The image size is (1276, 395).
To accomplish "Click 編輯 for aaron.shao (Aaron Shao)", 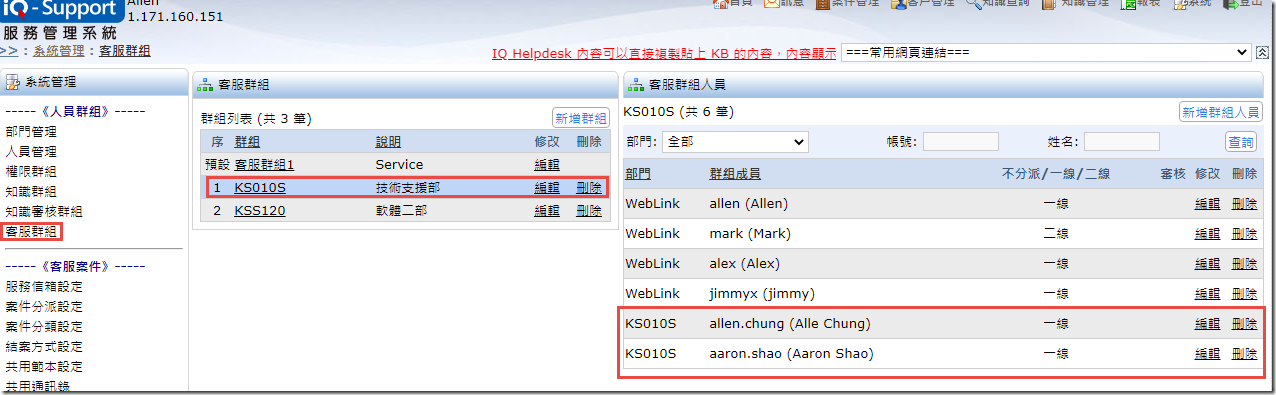I will (x=1208, y=353).
